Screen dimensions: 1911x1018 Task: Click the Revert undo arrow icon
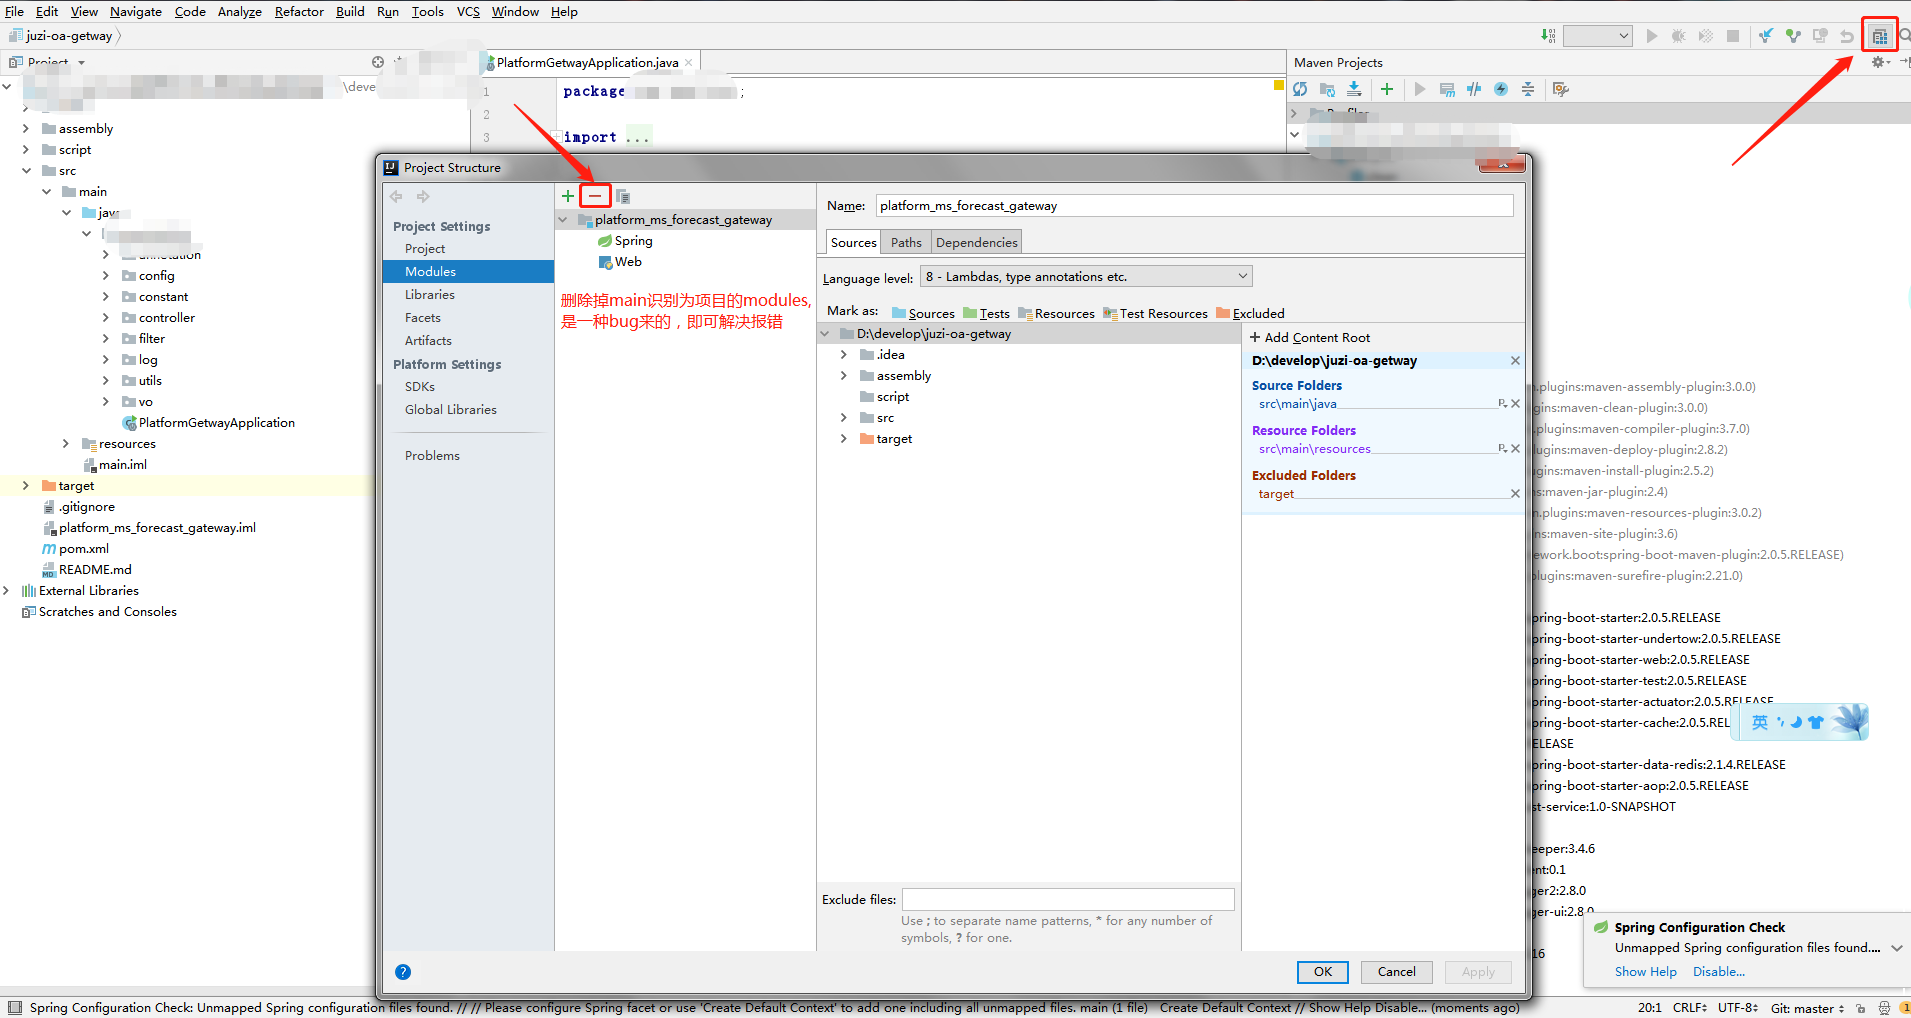click(x=1847, y=36)
